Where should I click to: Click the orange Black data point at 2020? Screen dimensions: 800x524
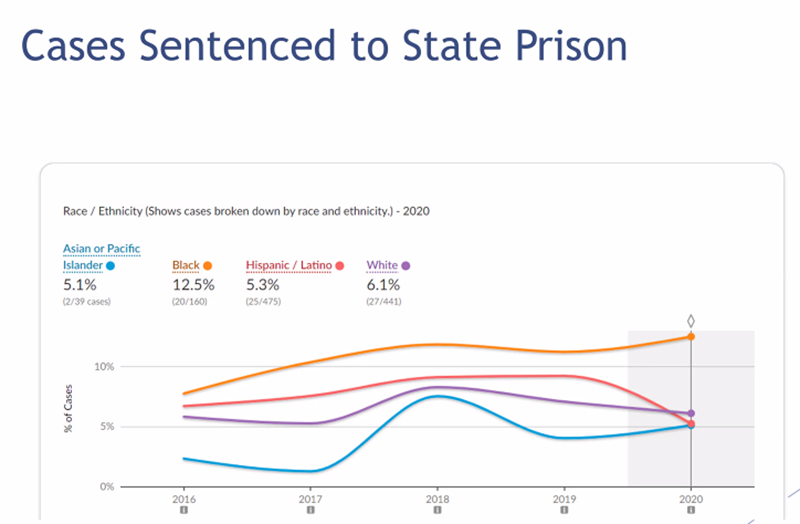point(691,337)
